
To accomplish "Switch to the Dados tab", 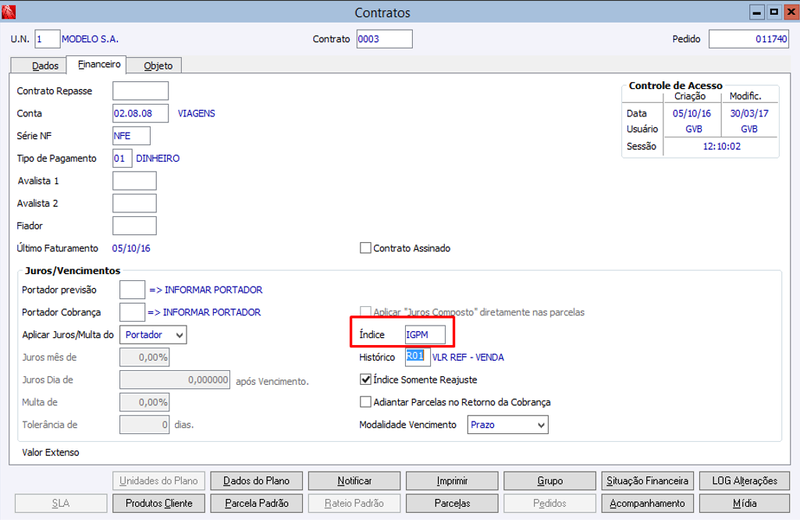I will 39,66.
